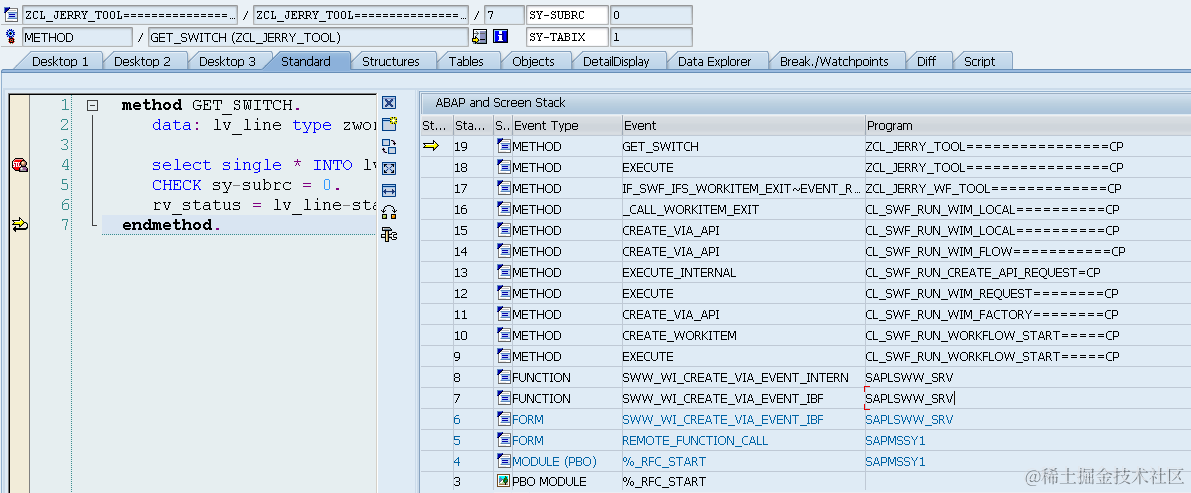Open the Tables tab

click(466, 62)
